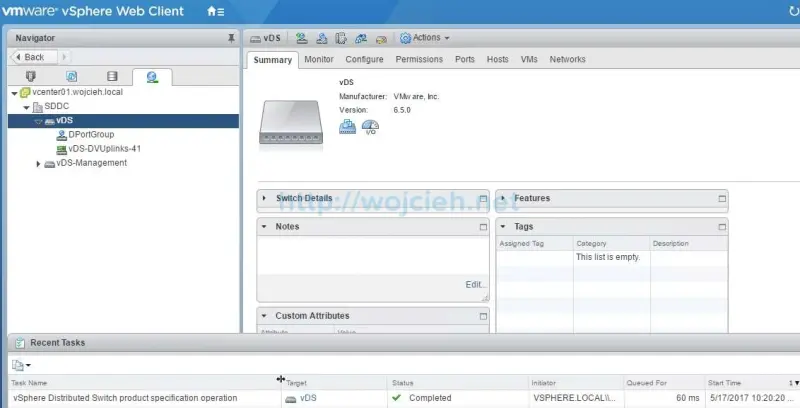
Task: Collapse the Custom Attributes panel
Action: click(x=264, y=316)
